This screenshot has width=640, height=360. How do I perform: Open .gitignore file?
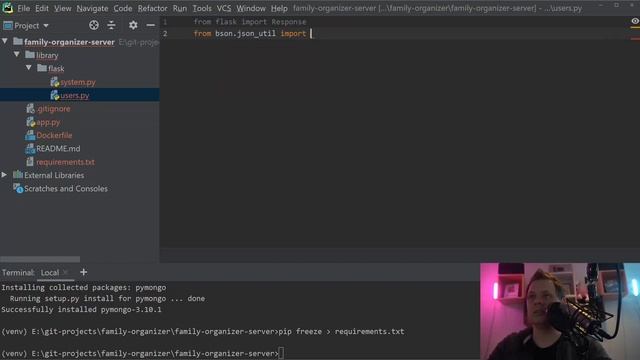[x=53, y=109]
